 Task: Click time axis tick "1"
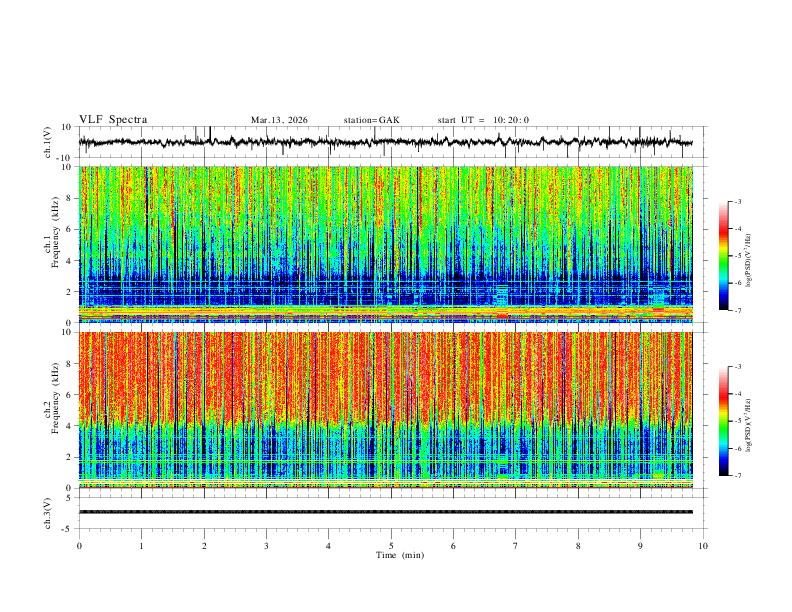tap(141, 546)
